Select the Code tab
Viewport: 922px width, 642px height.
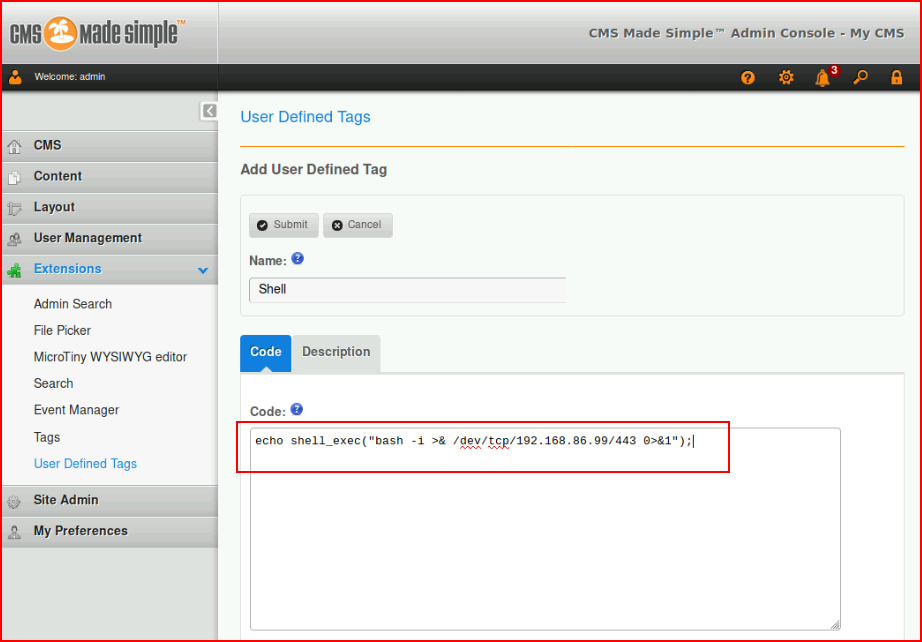tap(266, 352)
